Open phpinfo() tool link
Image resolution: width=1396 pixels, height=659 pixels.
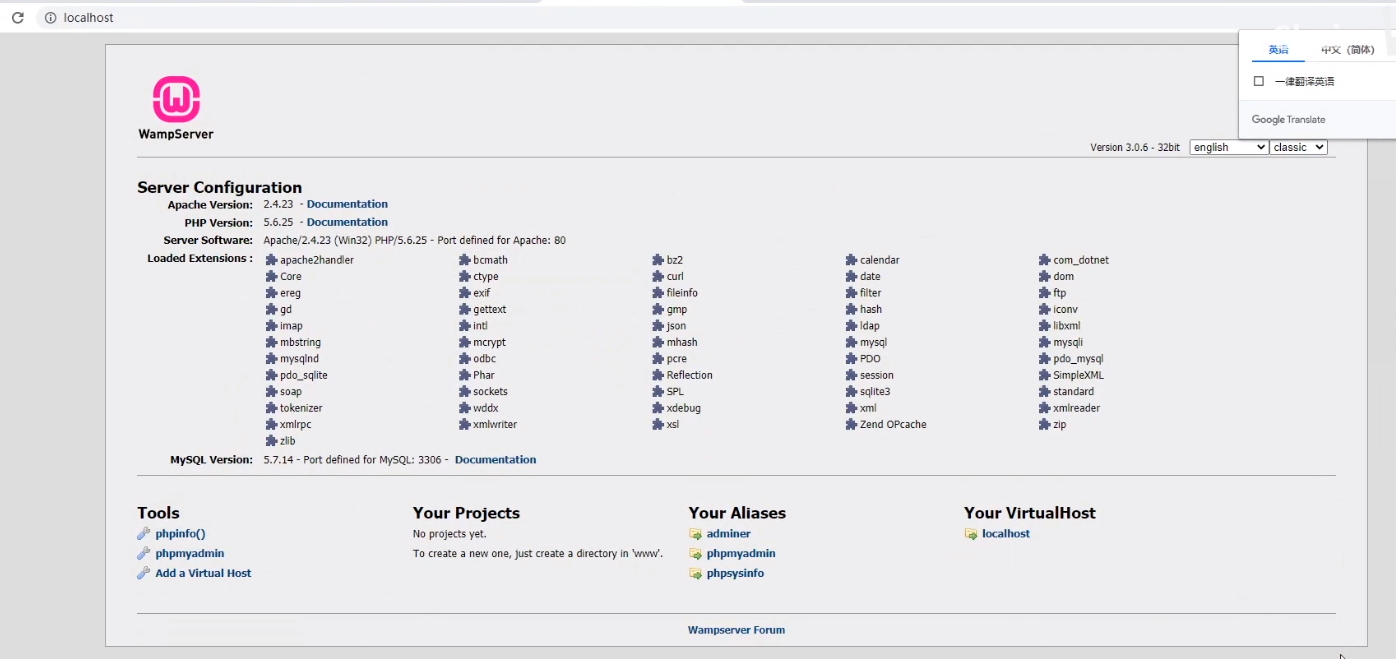click(x=180, y=534)
